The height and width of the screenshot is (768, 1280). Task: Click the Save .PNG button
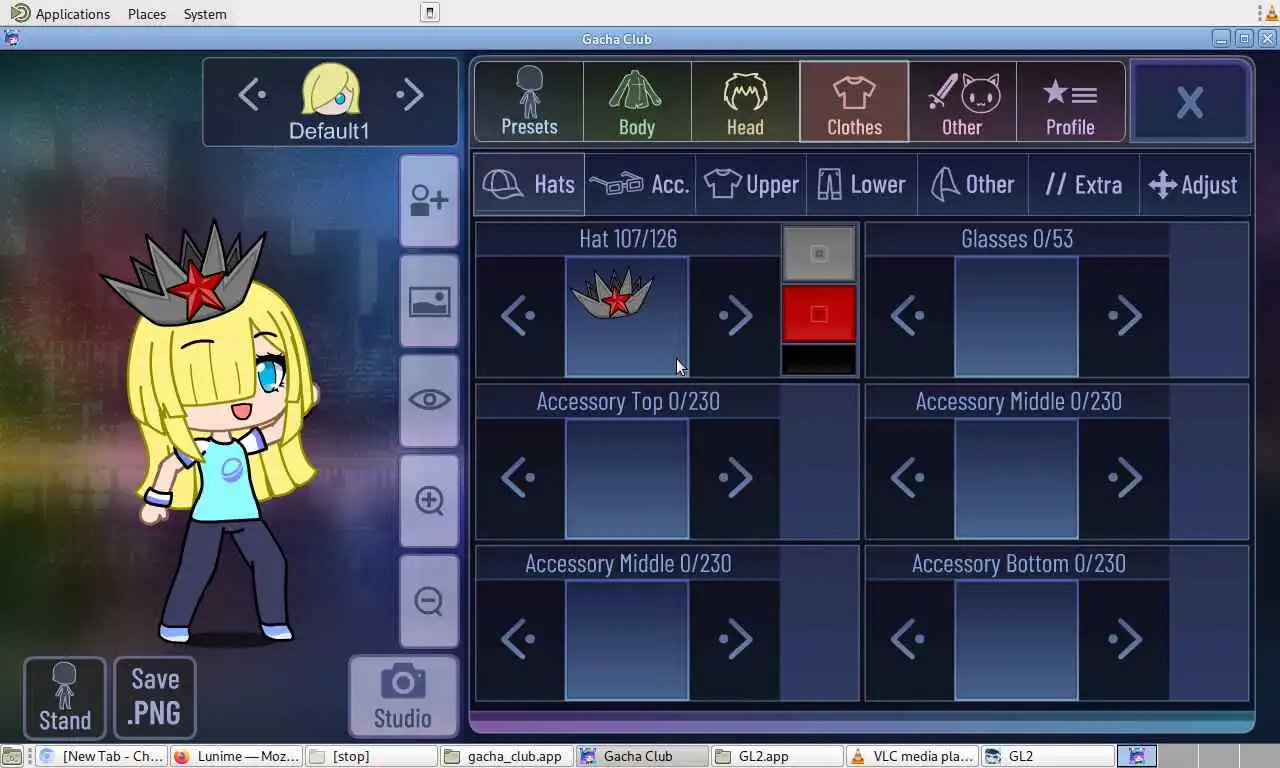(x=155, y=698)
